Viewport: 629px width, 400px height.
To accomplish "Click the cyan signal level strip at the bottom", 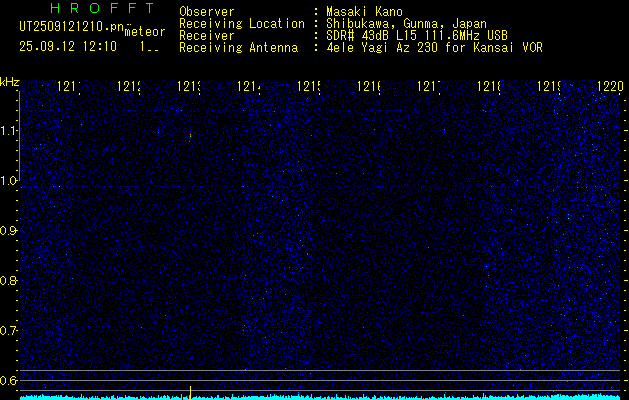I will tap(320, 397).
